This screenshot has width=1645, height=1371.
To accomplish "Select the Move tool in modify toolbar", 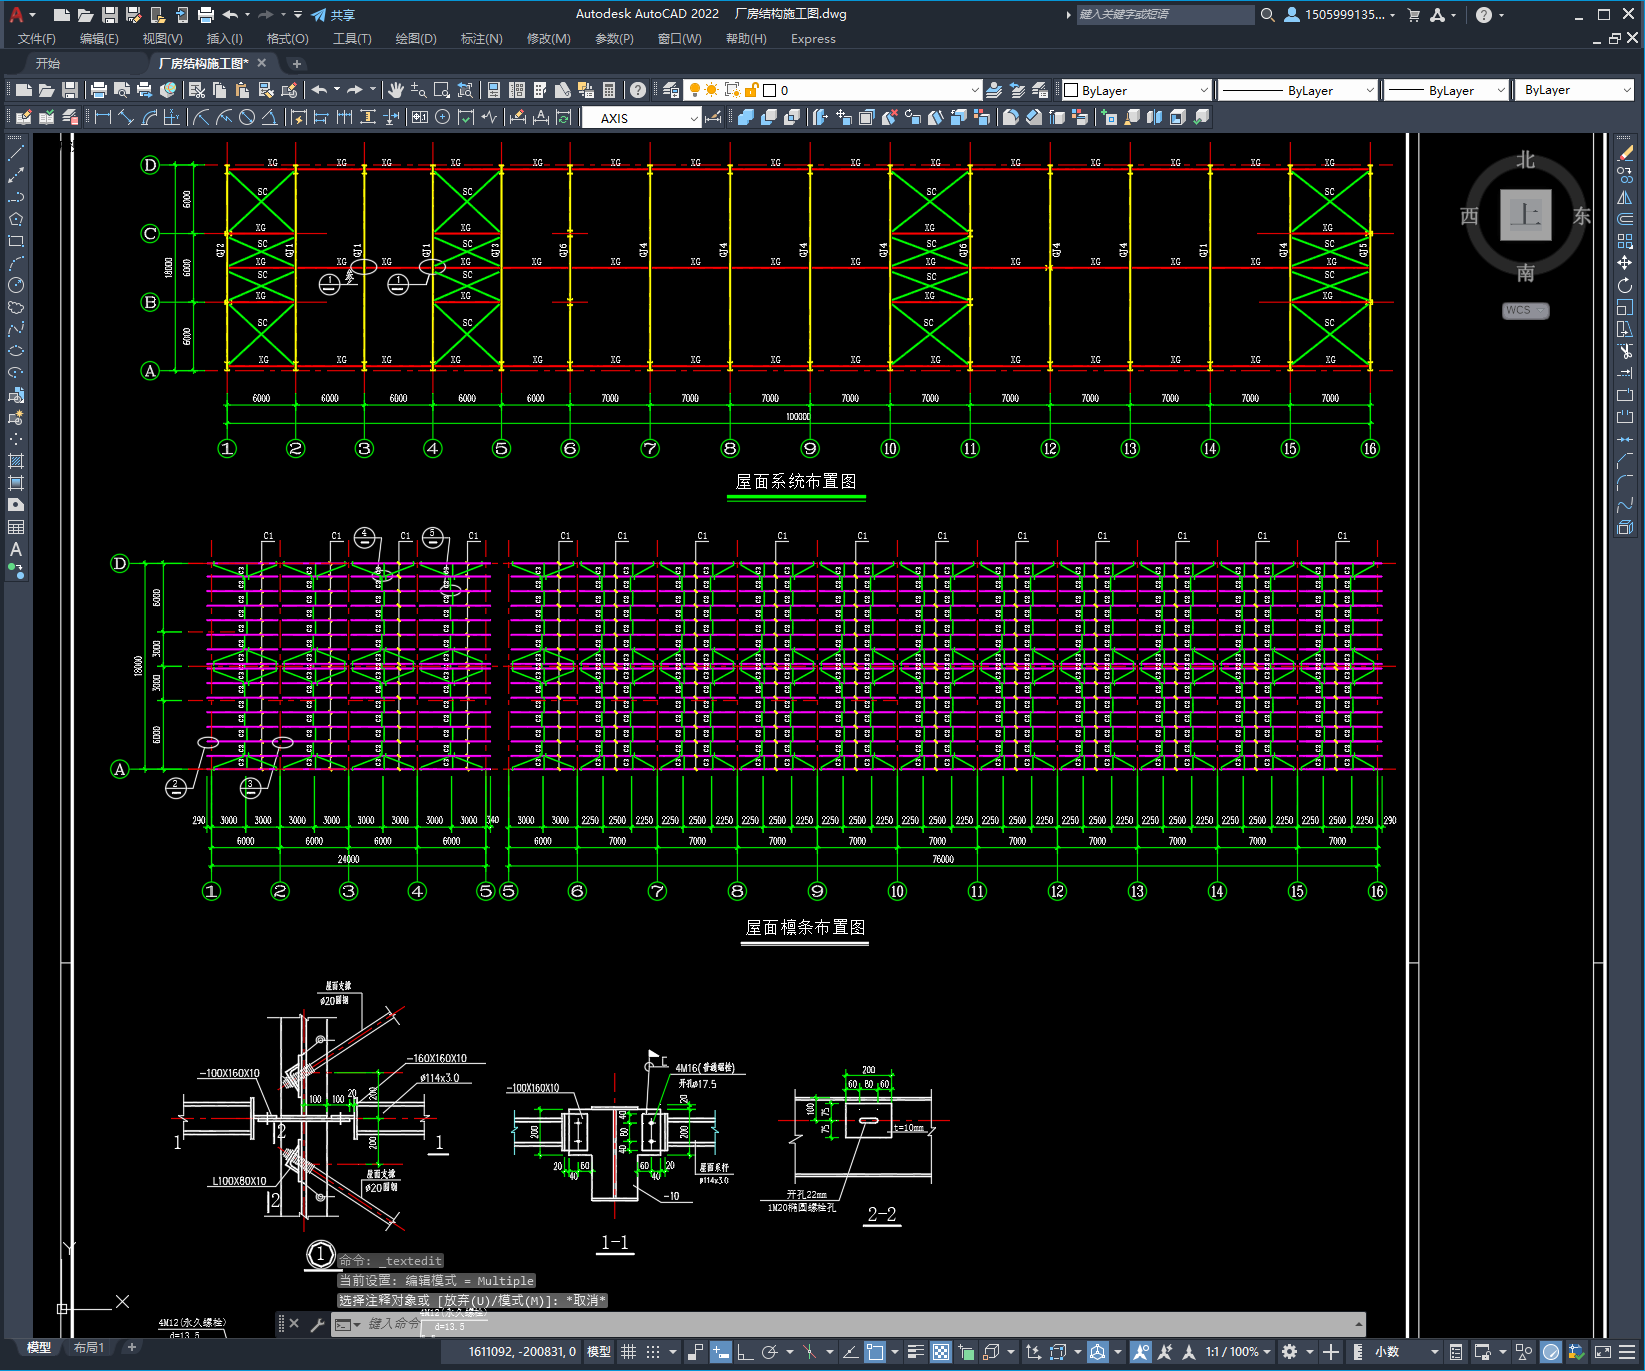I will [1625, 263].
